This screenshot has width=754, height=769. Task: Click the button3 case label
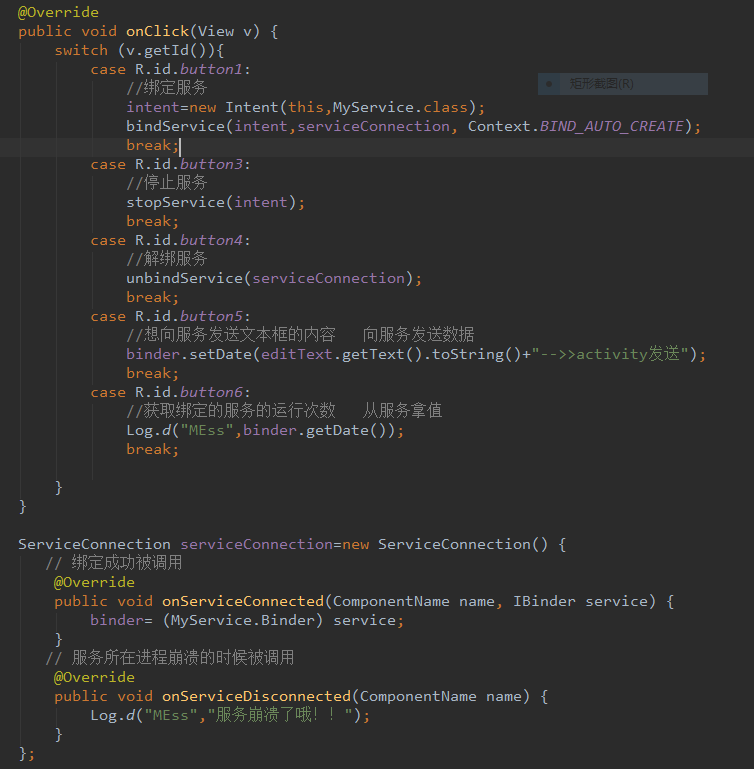click(211, 164)
